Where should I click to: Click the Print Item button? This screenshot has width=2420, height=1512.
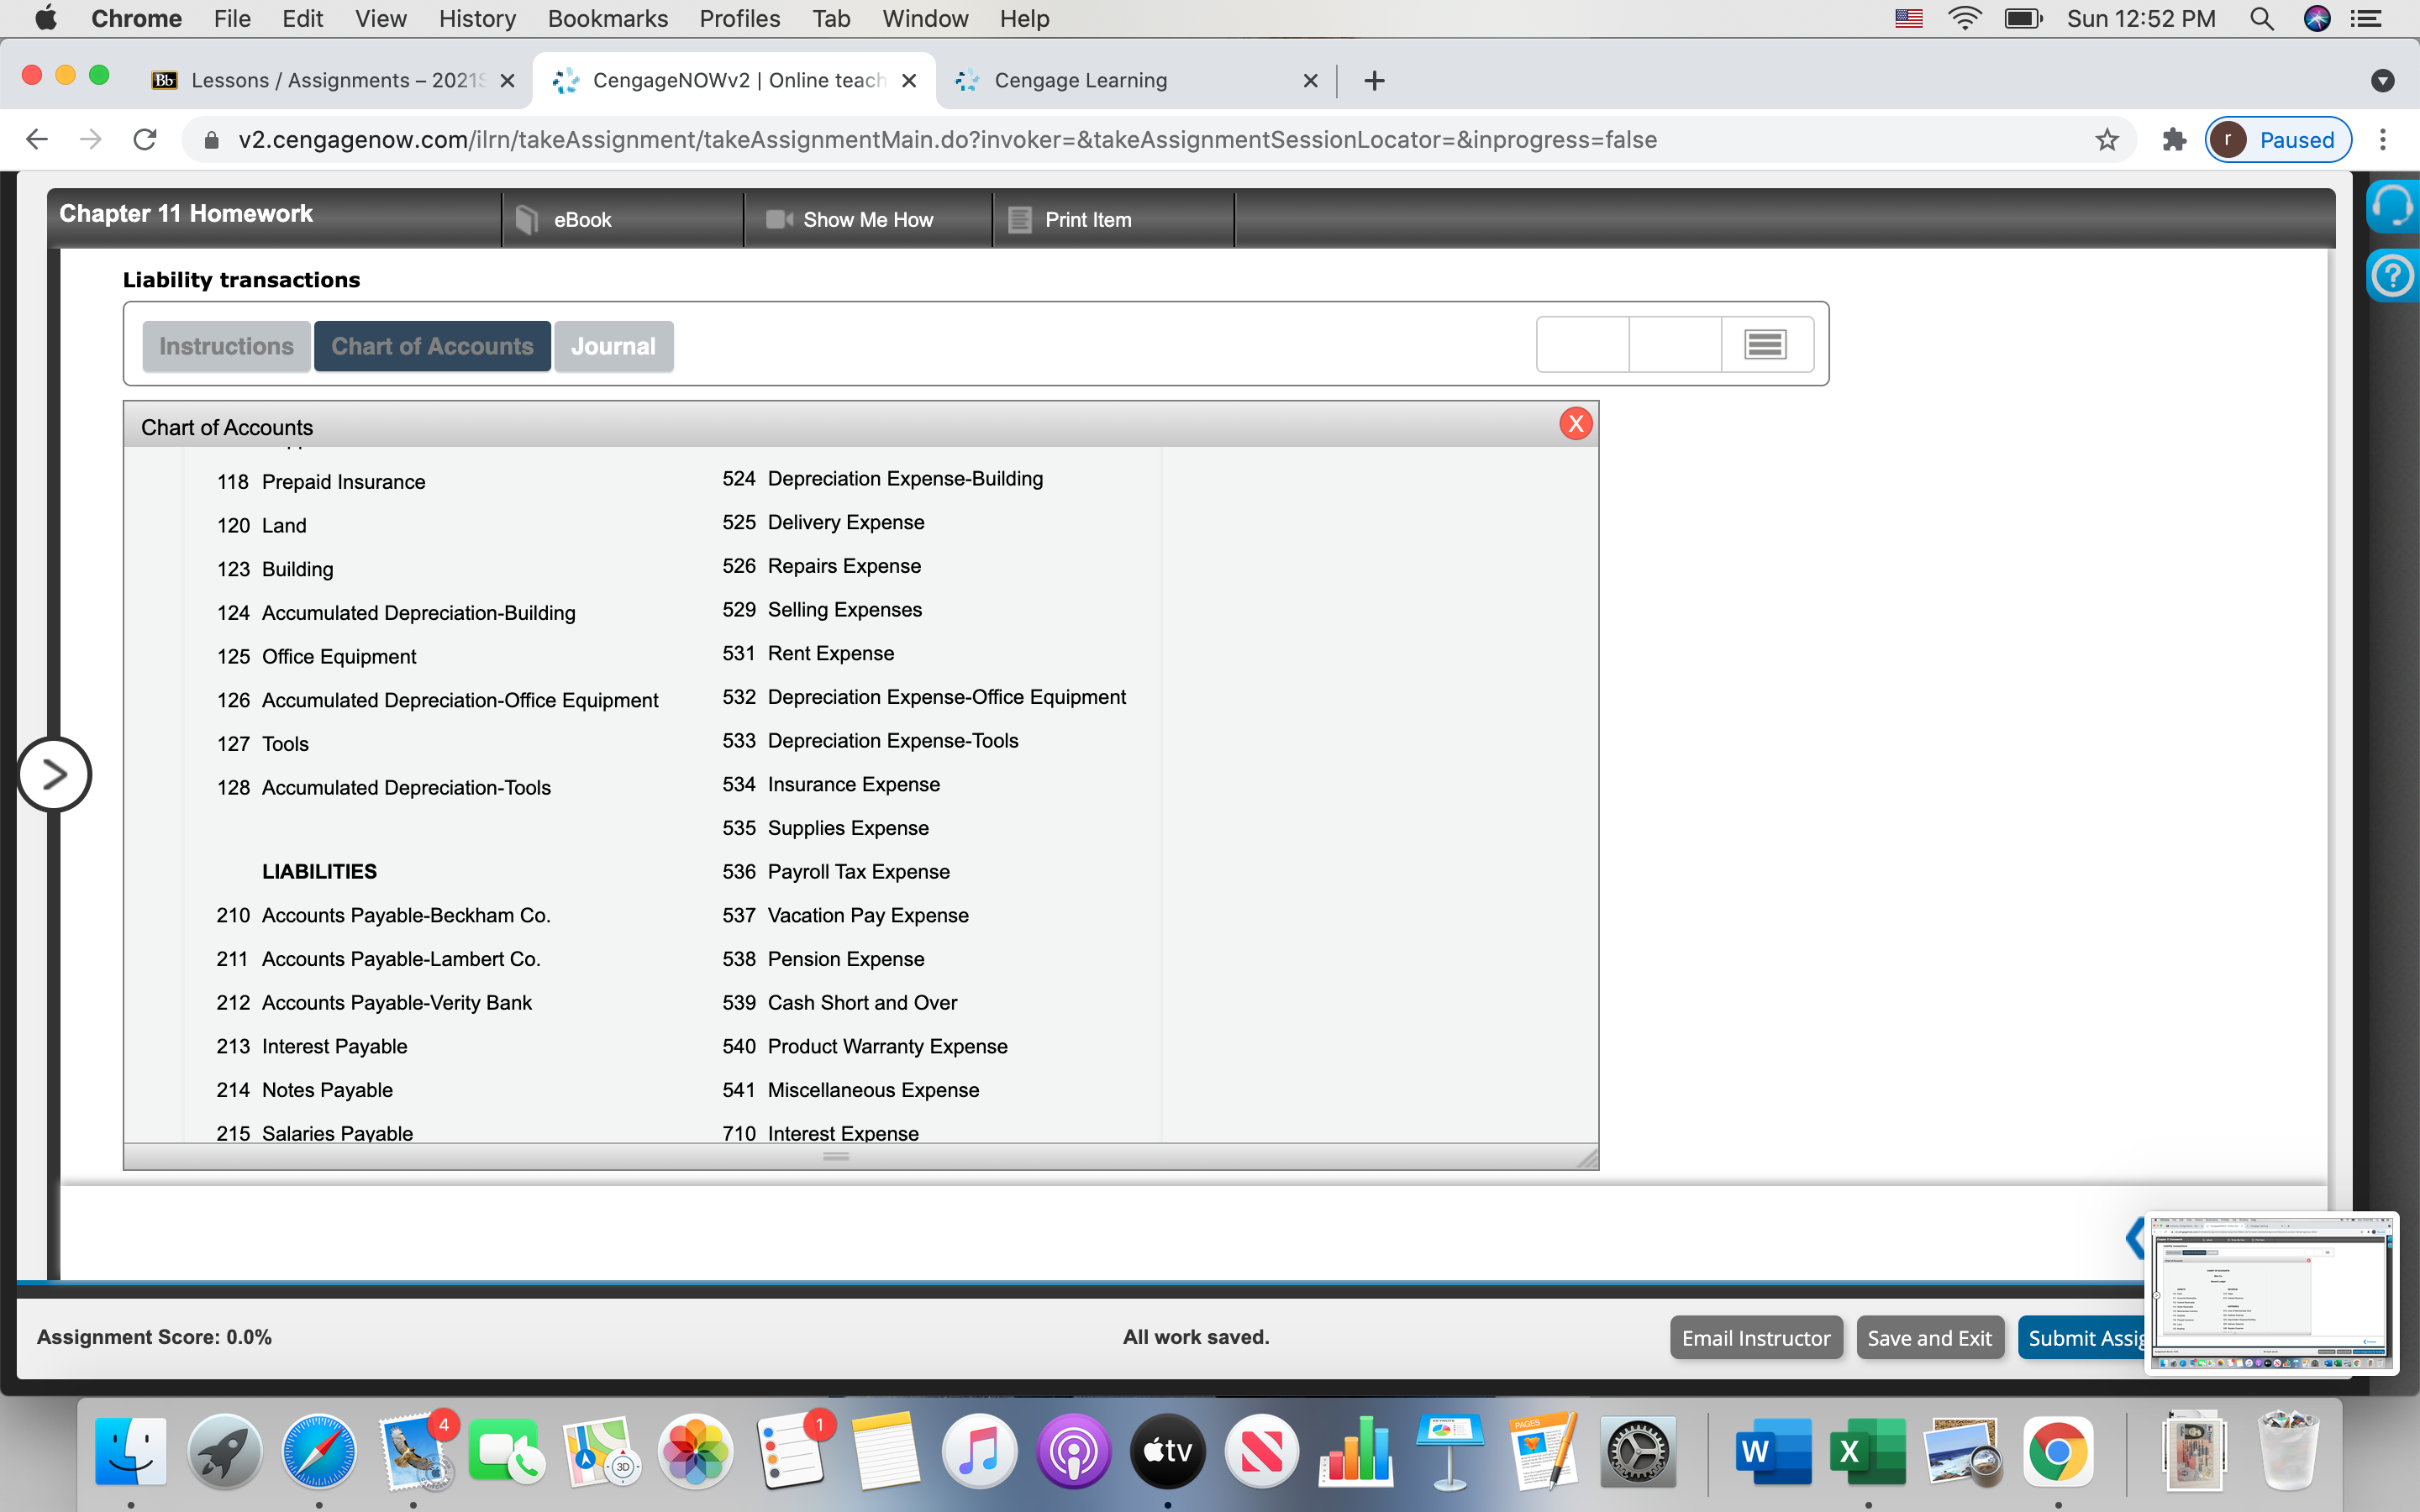point(1086,219)
